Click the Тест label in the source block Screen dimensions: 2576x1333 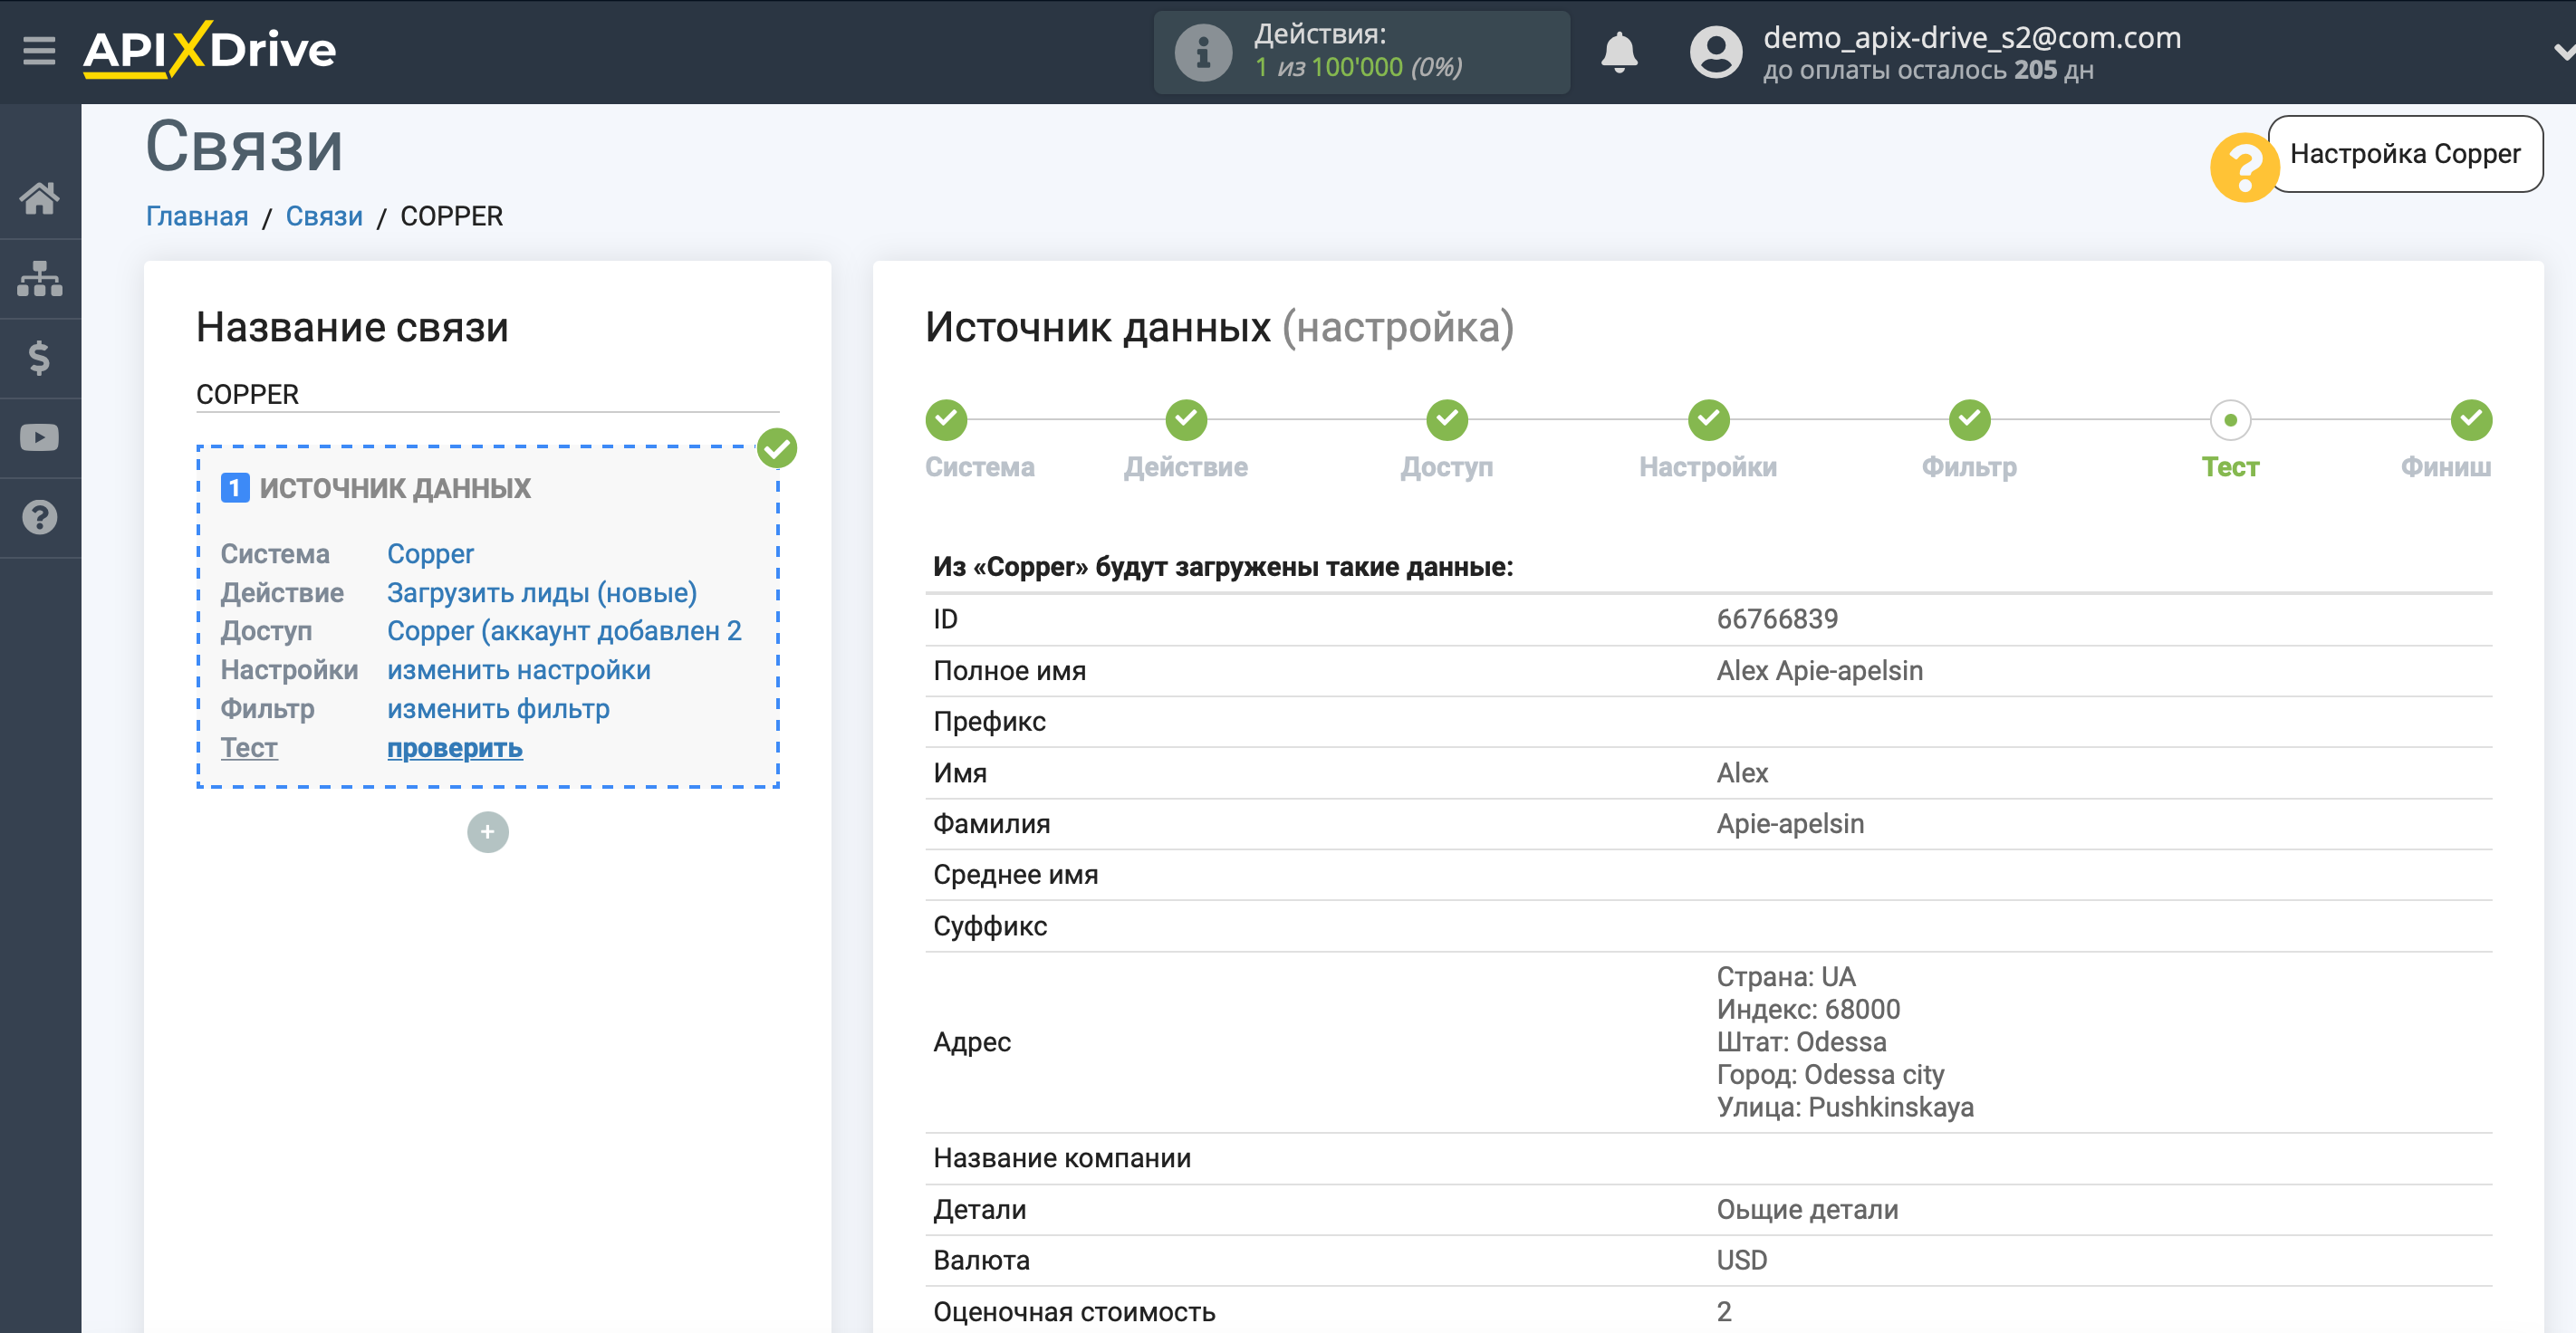click(249, 748)
